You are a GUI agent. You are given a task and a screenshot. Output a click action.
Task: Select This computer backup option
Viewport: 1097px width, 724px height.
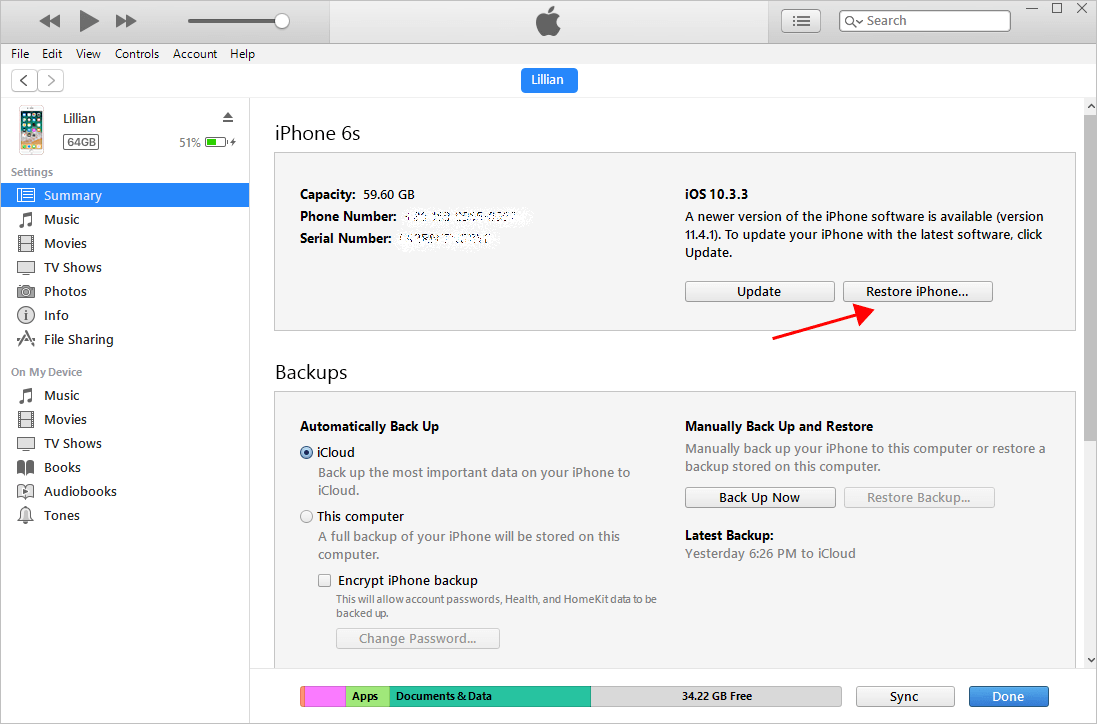[306, 517]
